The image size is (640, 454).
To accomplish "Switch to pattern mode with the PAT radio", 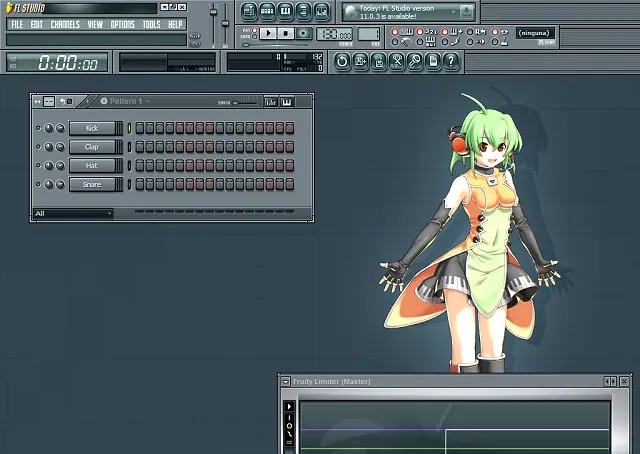I will coord(255,31).
